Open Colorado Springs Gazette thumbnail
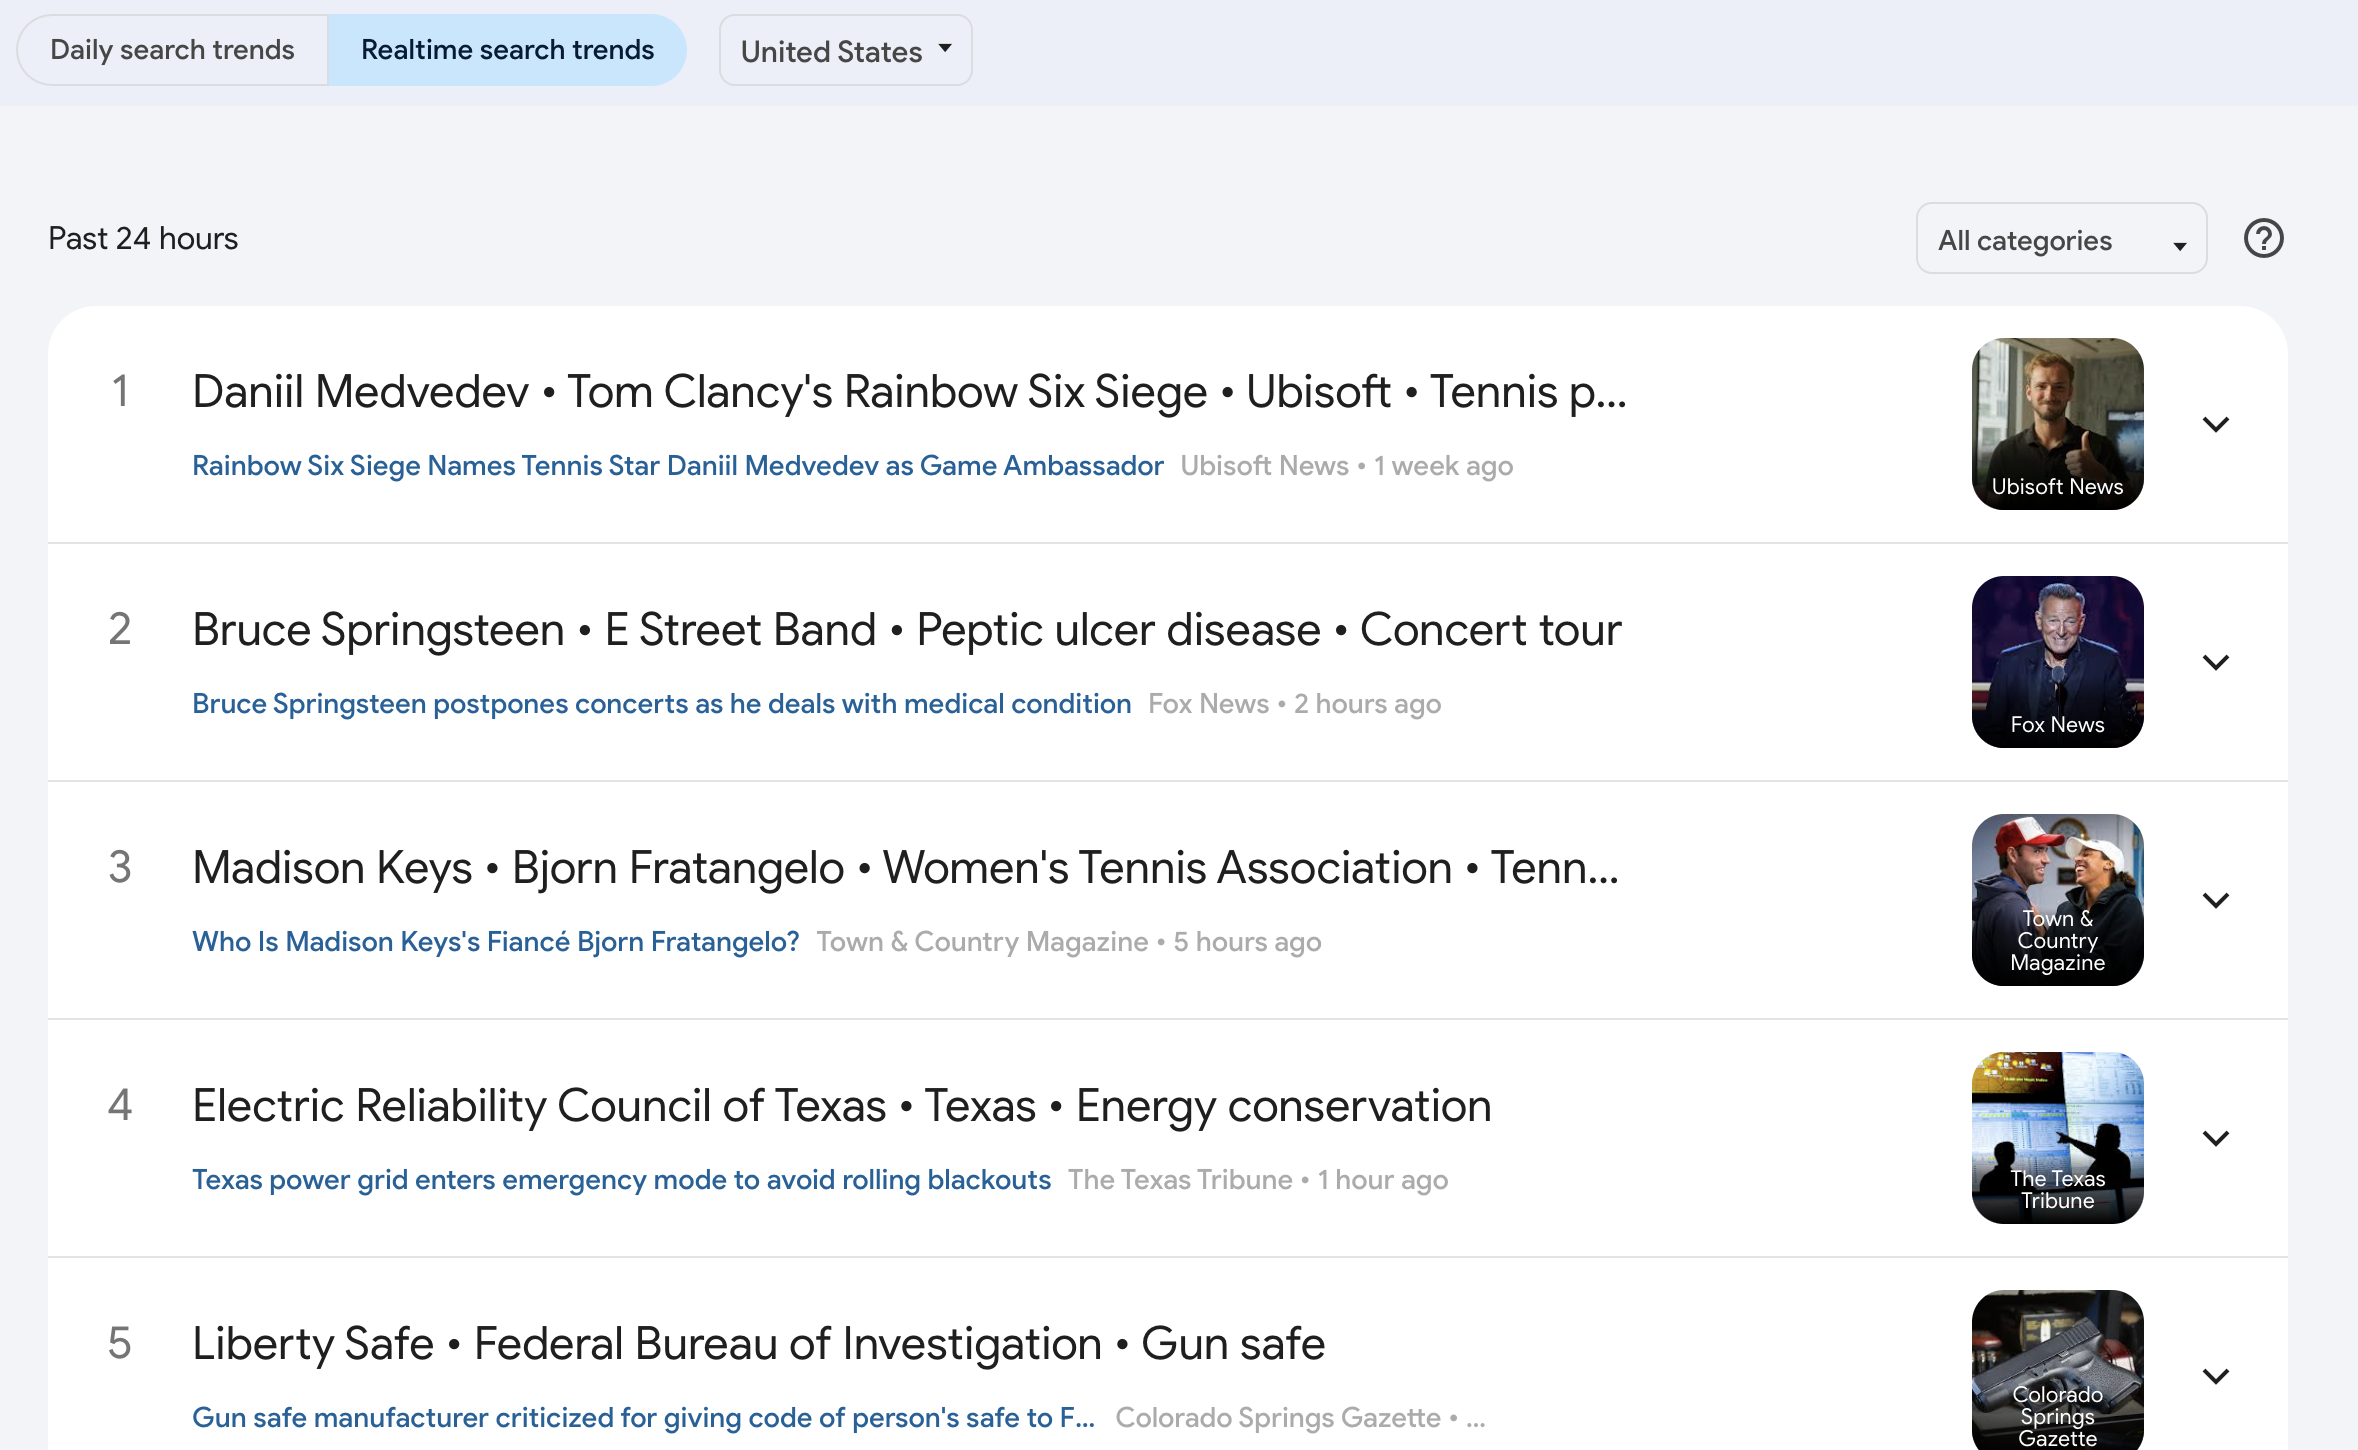Image resolution: width=2358 pixels, height=1450 pixels. click(x=2057, y=1370)
